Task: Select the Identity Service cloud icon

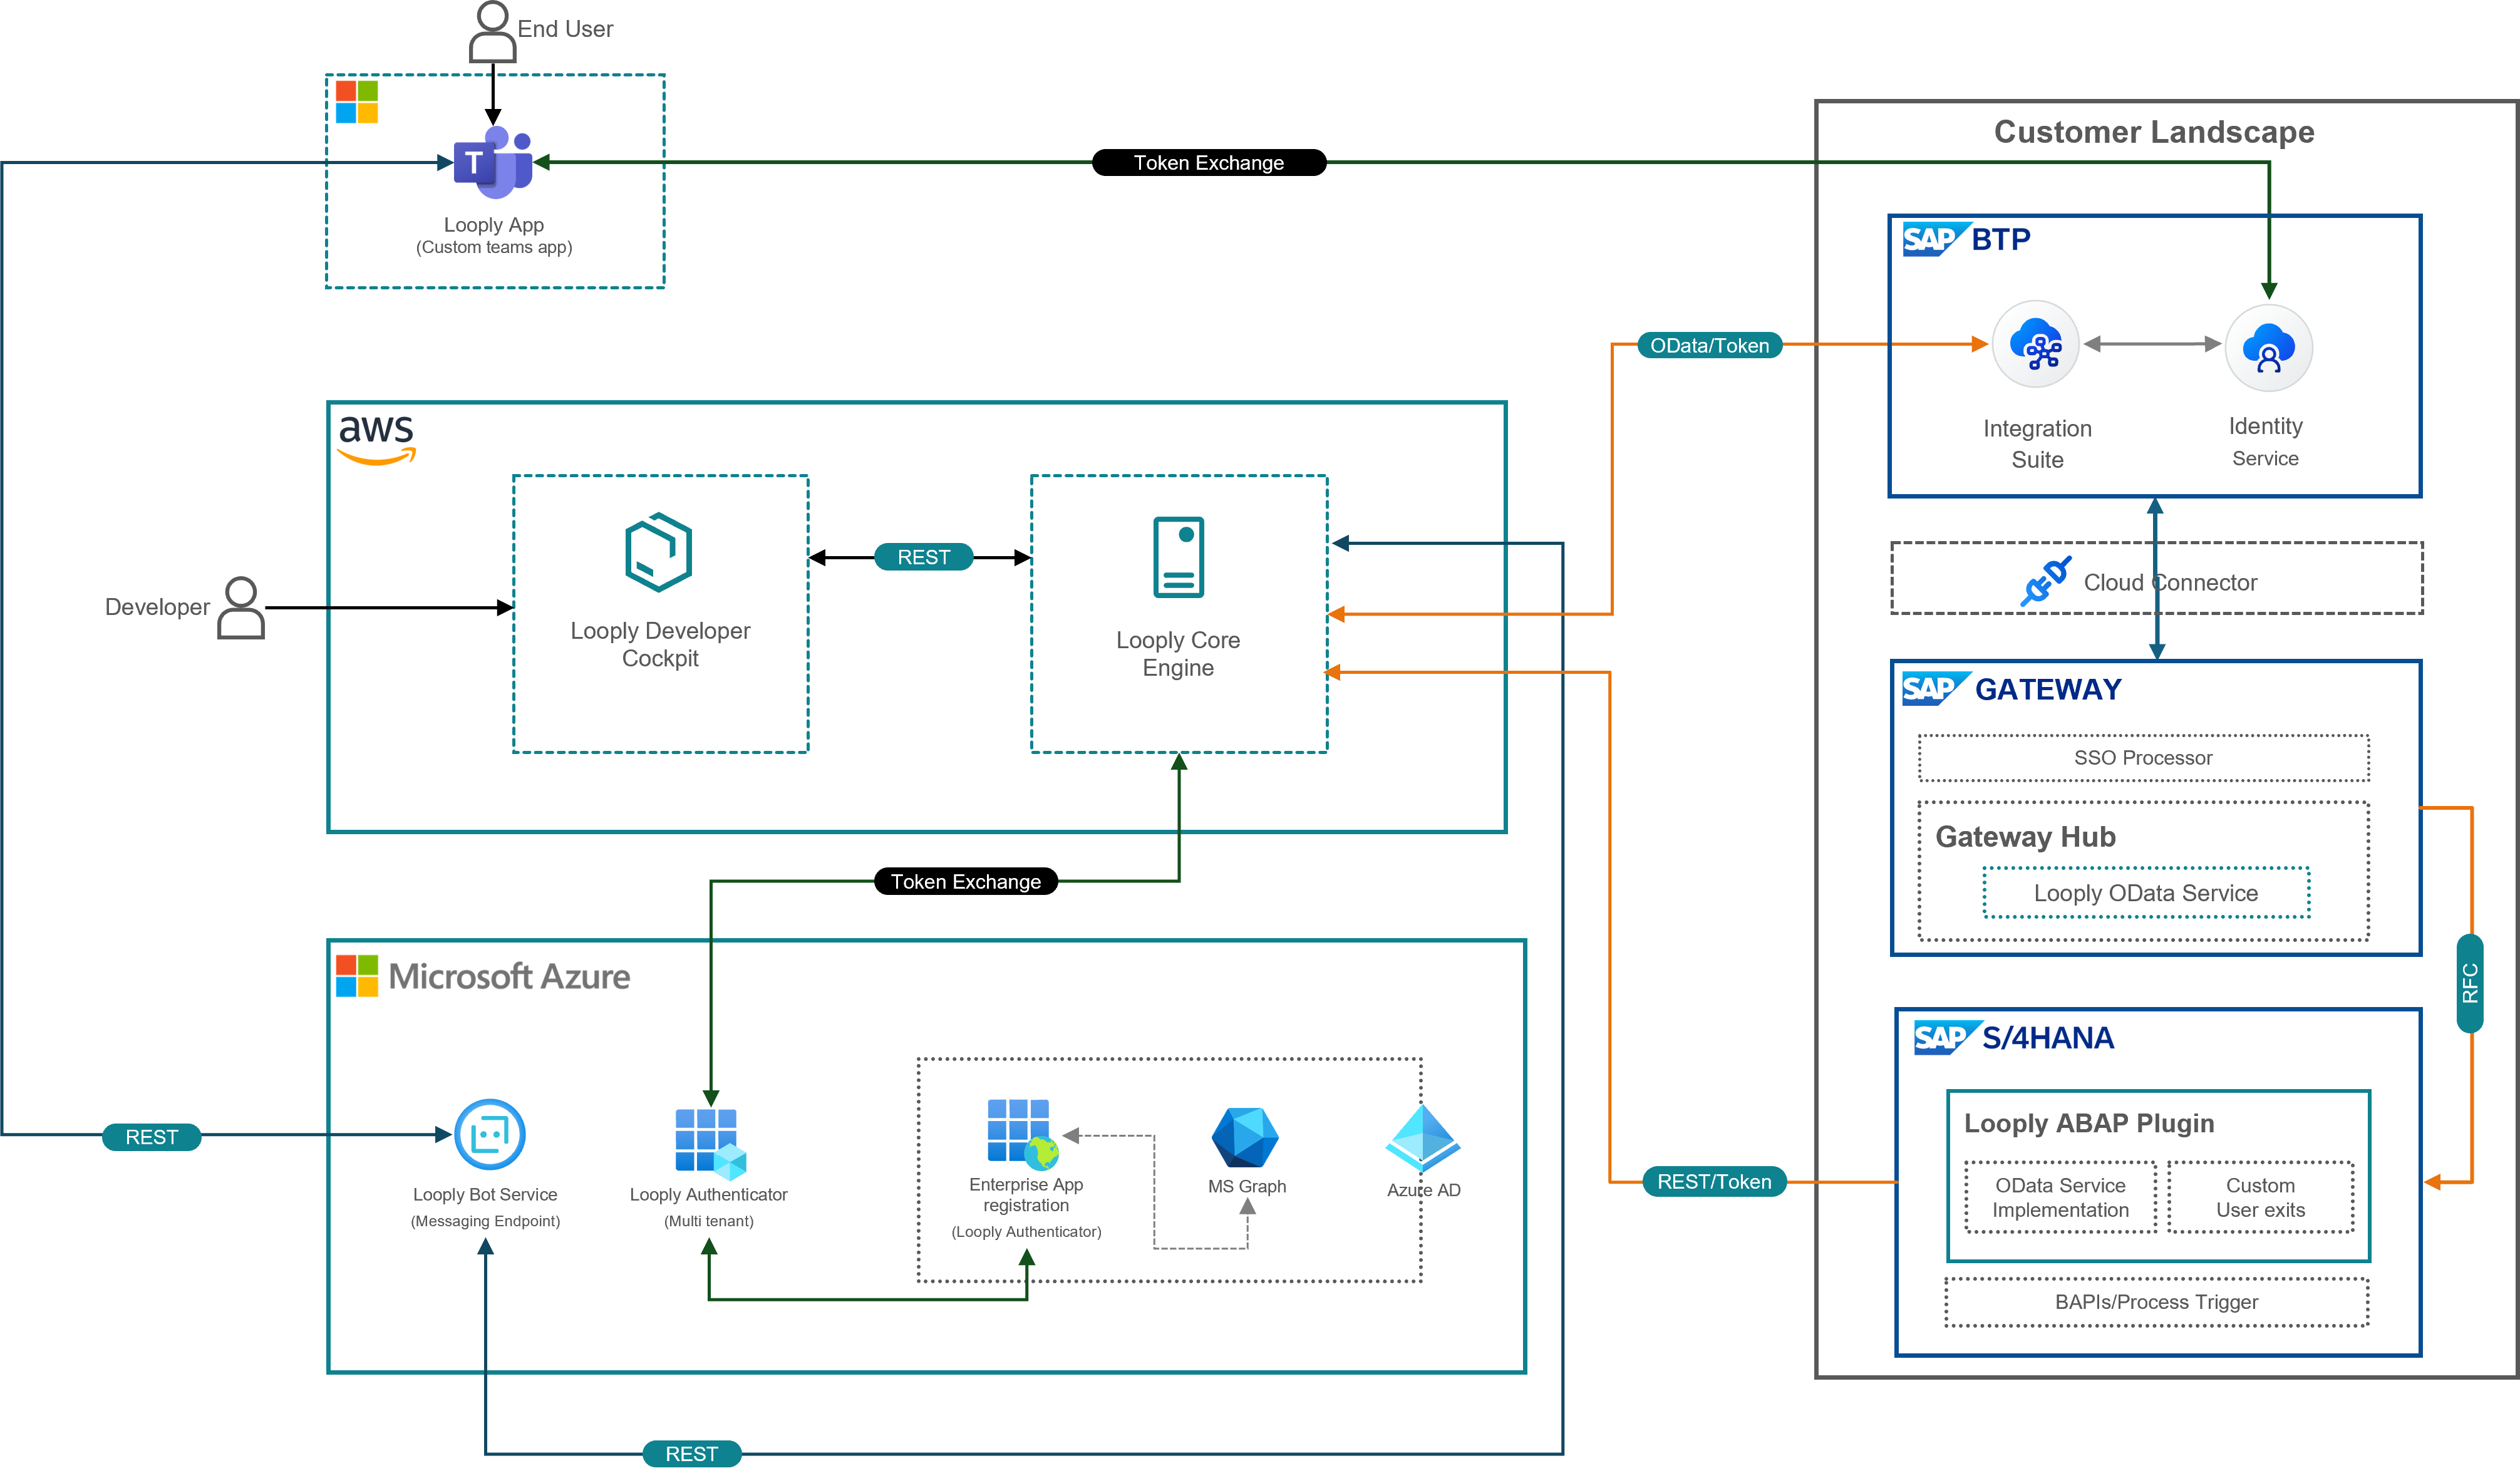Action: point(2268,347)
